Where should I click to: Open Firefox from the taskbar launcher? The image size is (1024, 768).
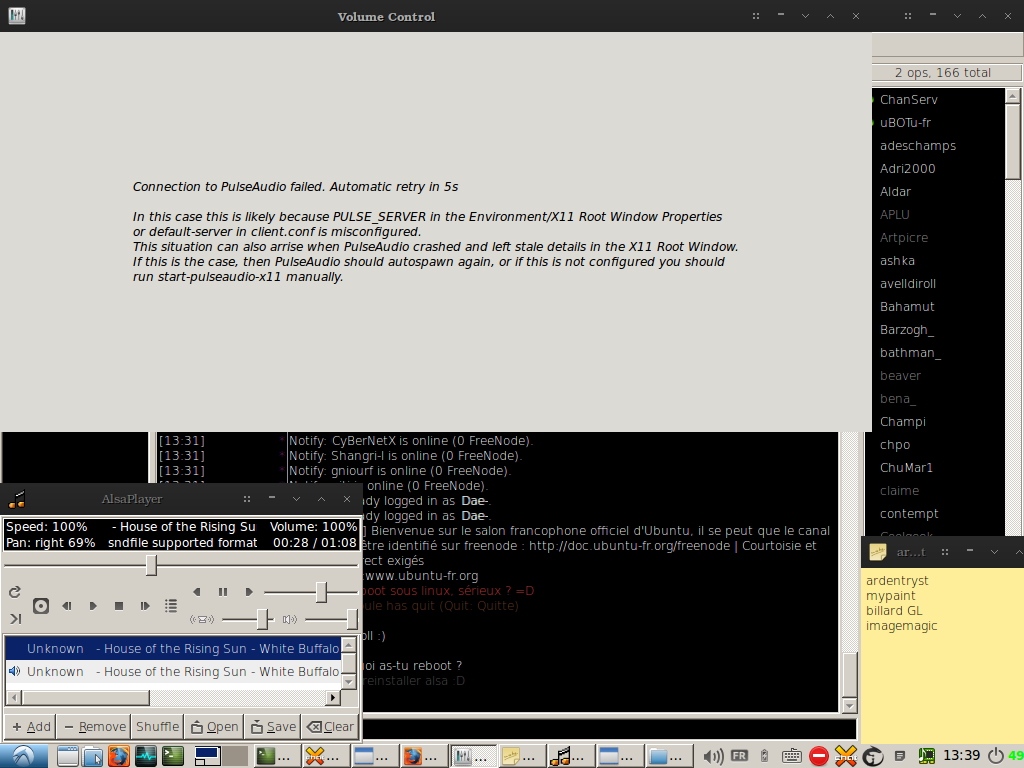tap(119, 756)
